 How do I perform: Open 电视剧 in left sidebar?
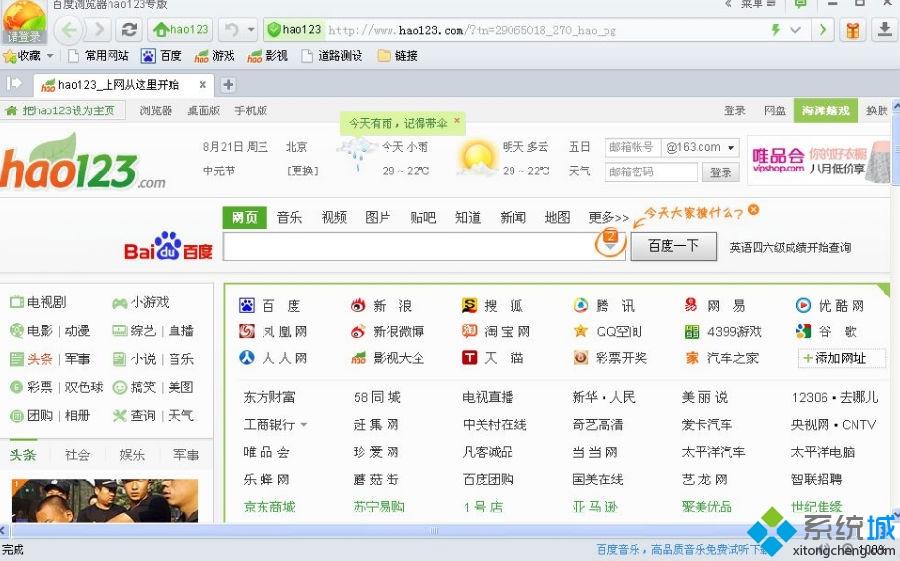coord(38,302)
